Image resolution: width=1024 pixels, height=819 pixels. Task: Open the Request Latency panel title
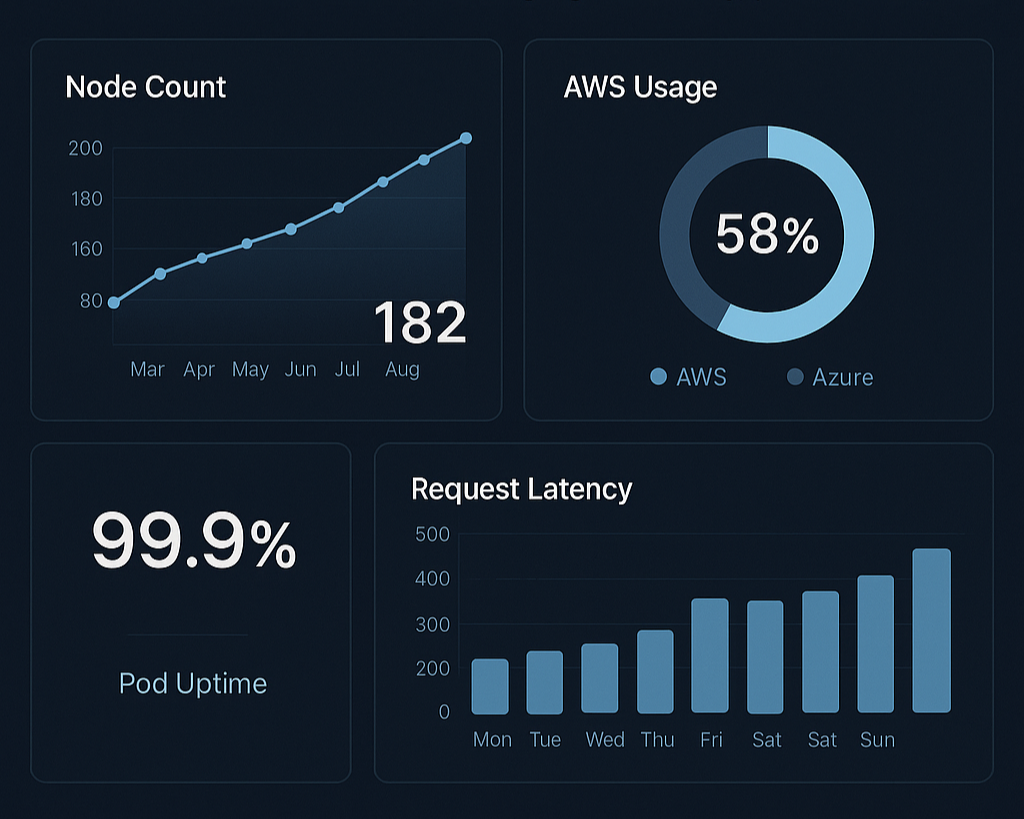pos(521,489)
